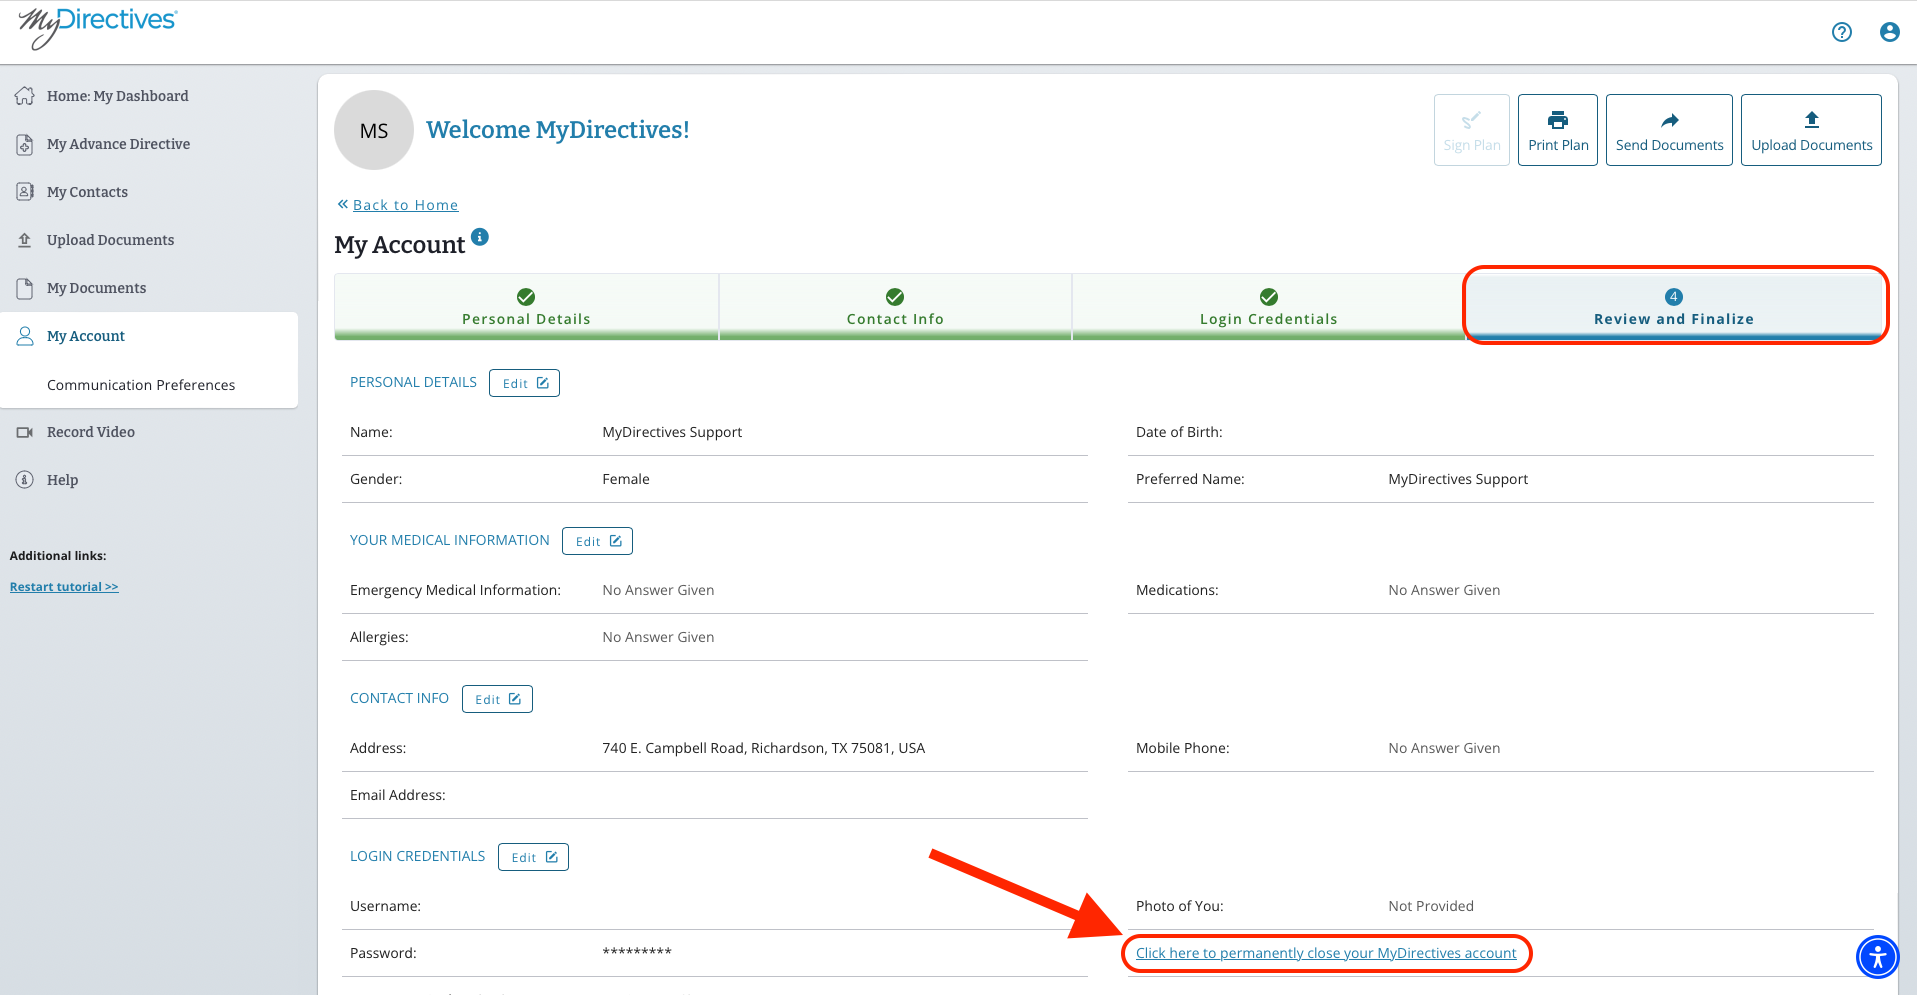Click the Welcome MyDirectives! heading

[x=558, y=130]
